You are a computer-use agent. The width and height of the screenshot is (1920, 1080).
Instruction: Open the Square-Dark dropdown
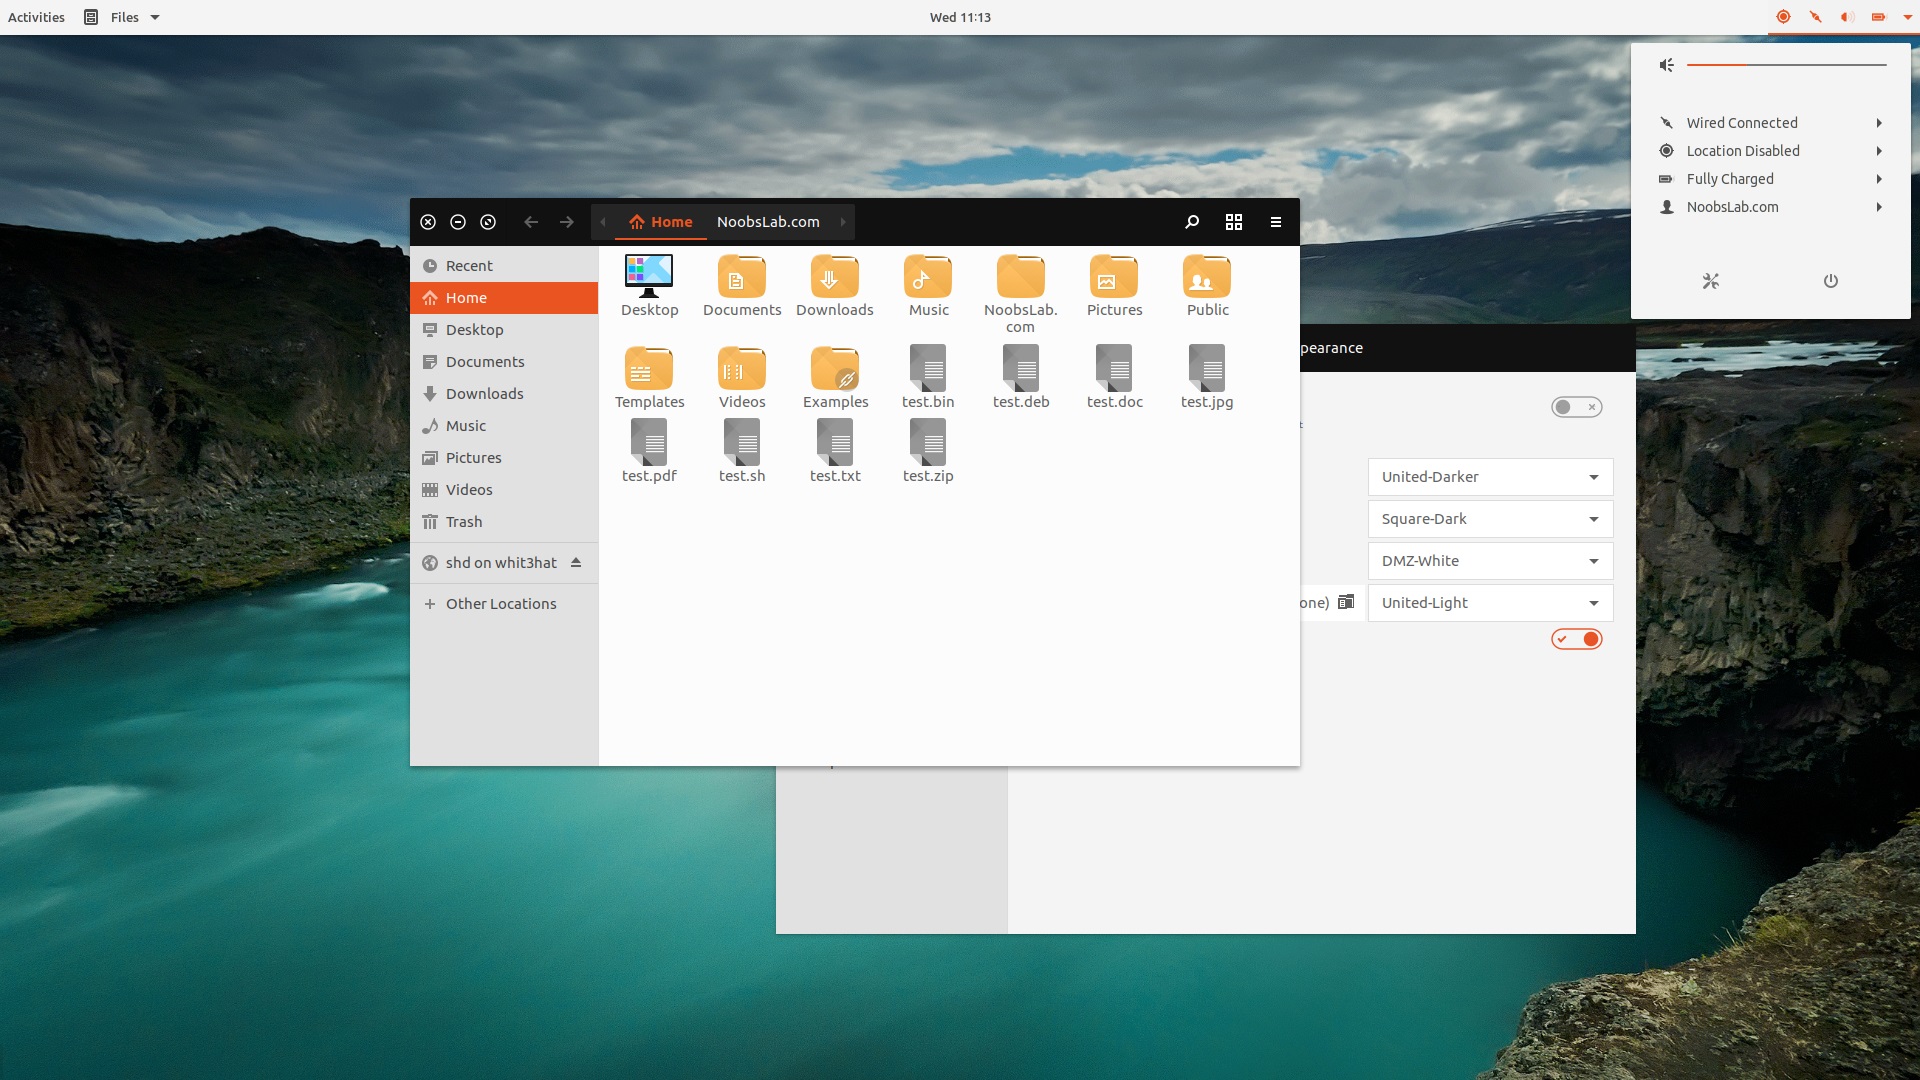(1488, 518)
